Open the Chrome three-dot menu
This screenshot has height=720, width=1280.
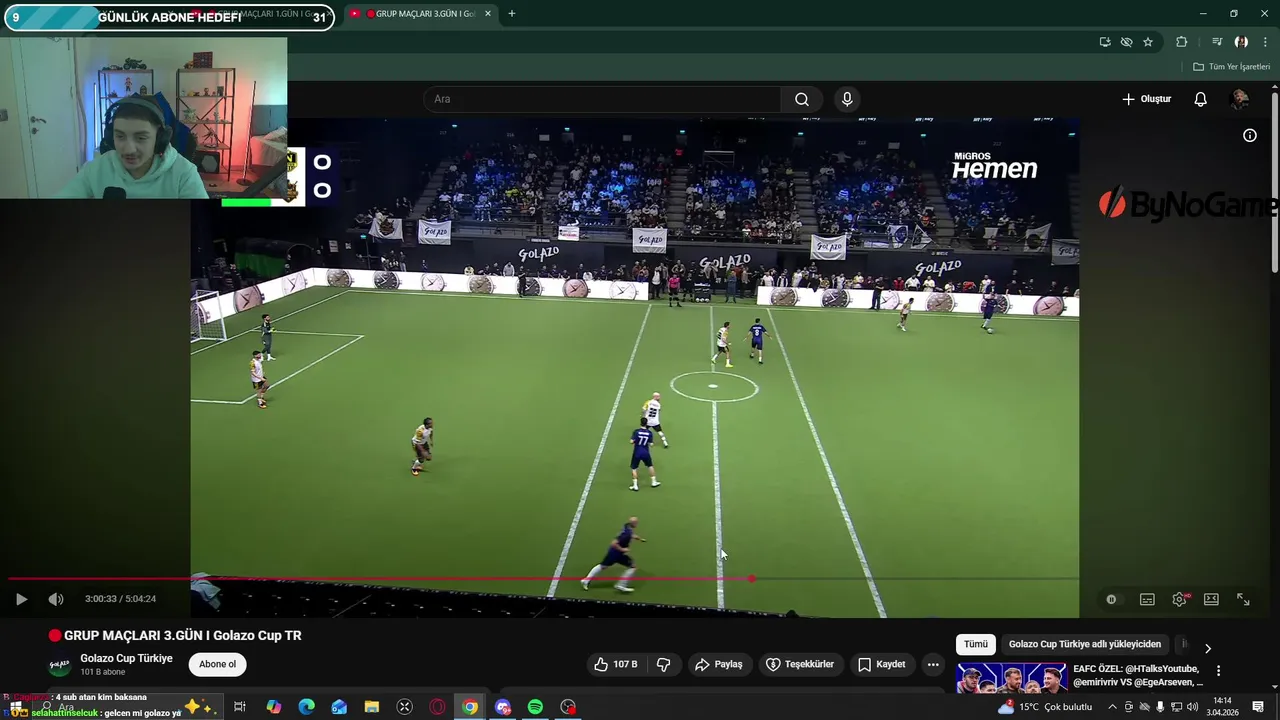pos(1265,42)
